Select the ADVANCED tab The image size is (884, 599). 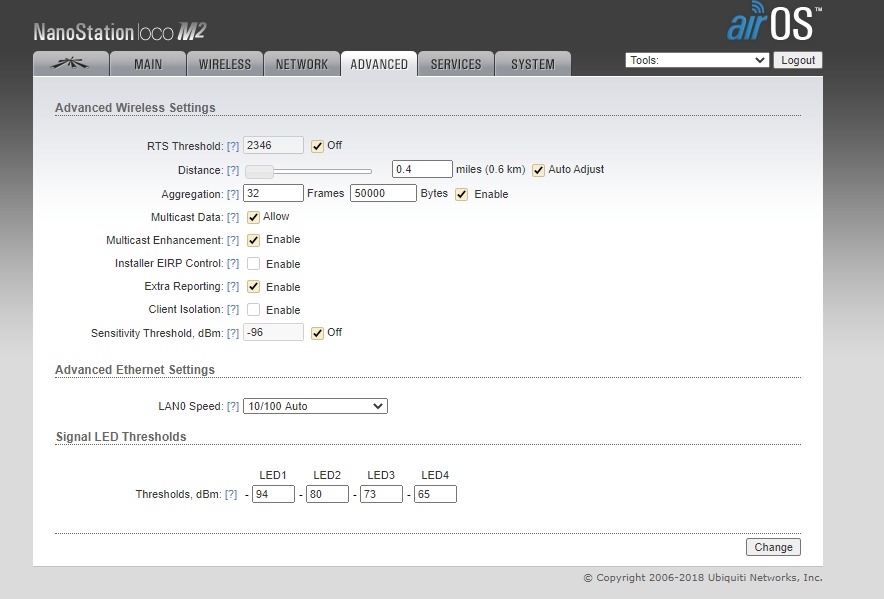click(x=379, y=64)
